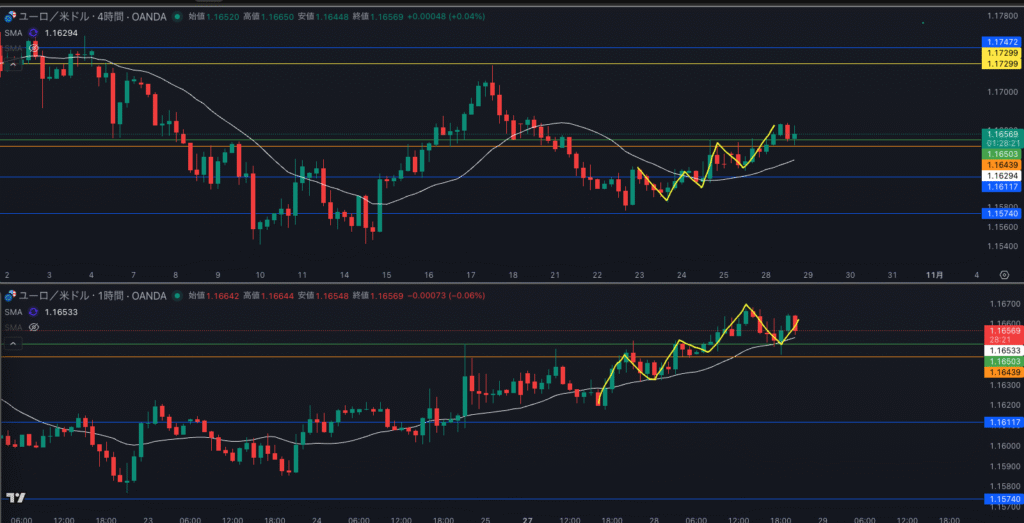Click the yellow 1.17299 price label

tap(1001, 63)
